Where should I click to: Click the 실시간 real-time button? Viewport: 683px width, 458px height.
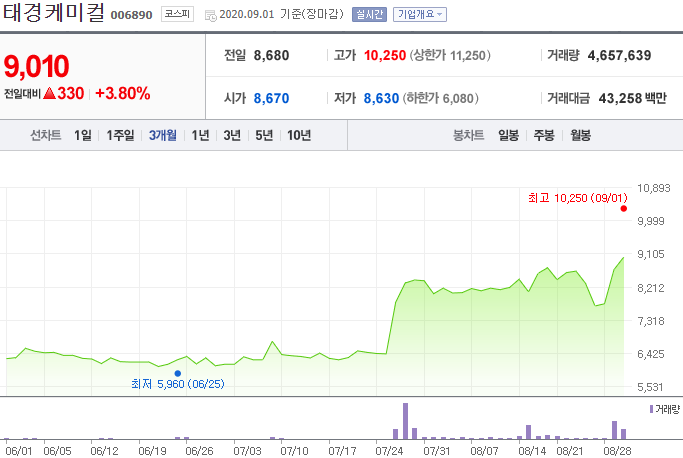tap(369, 14)
